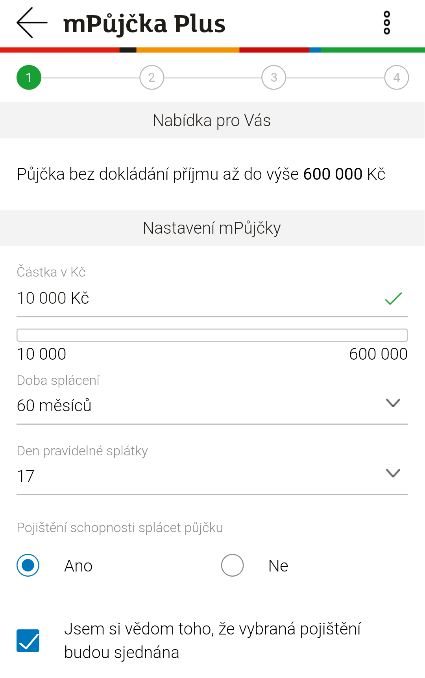Screen dimensions: 425x678
Task: Jump to step 4 circle
Action: pos(396,77)
